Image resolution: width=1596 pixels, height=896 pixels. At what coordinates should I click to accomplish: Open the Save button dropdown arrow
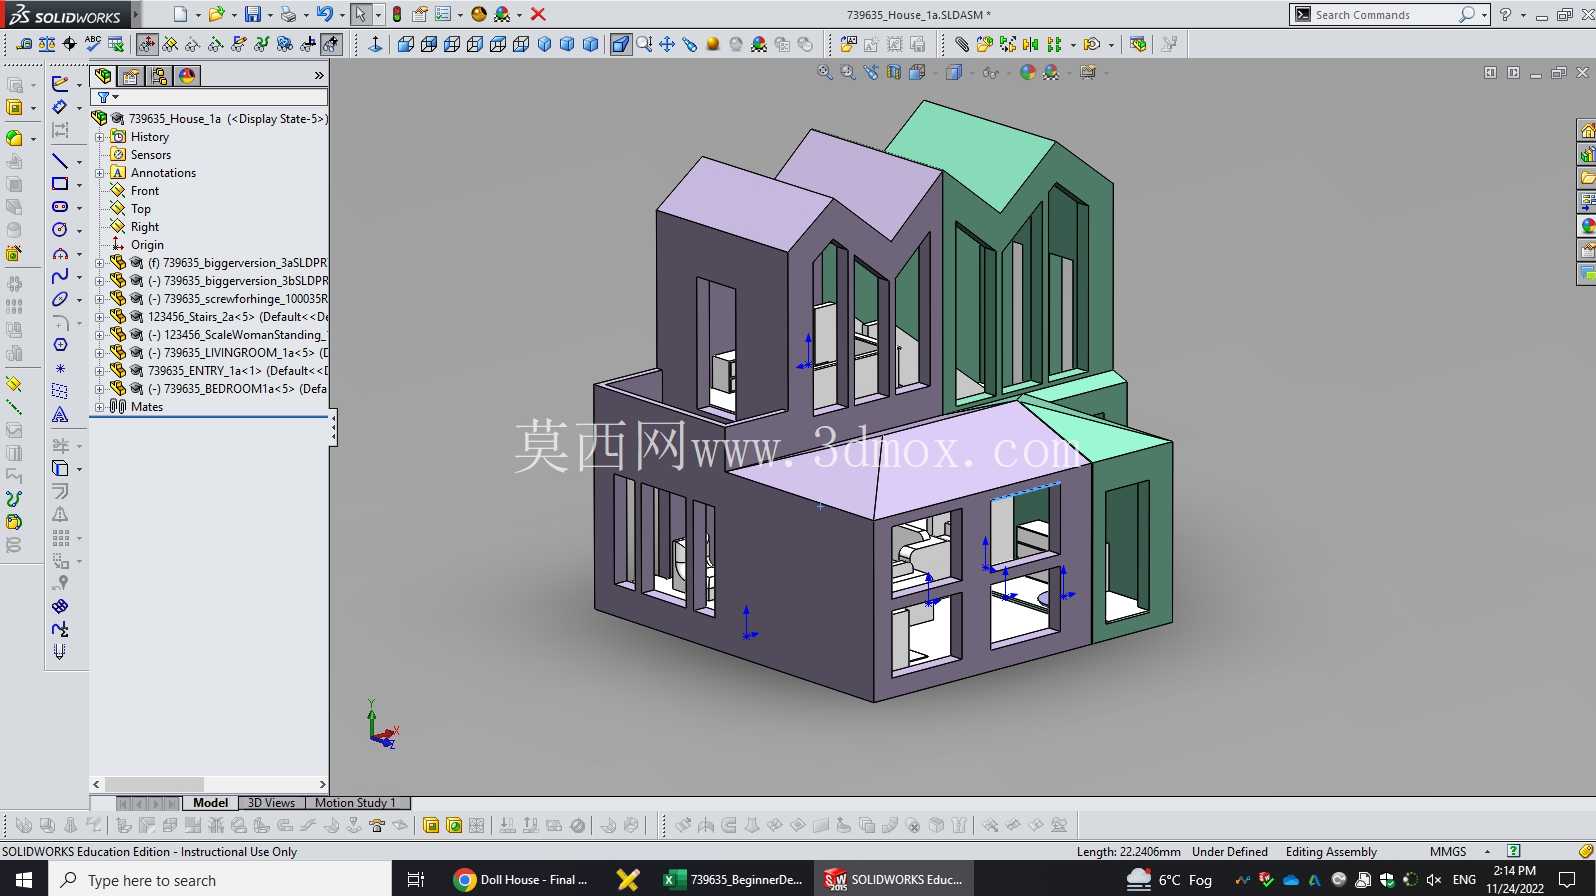pos(270,15)
